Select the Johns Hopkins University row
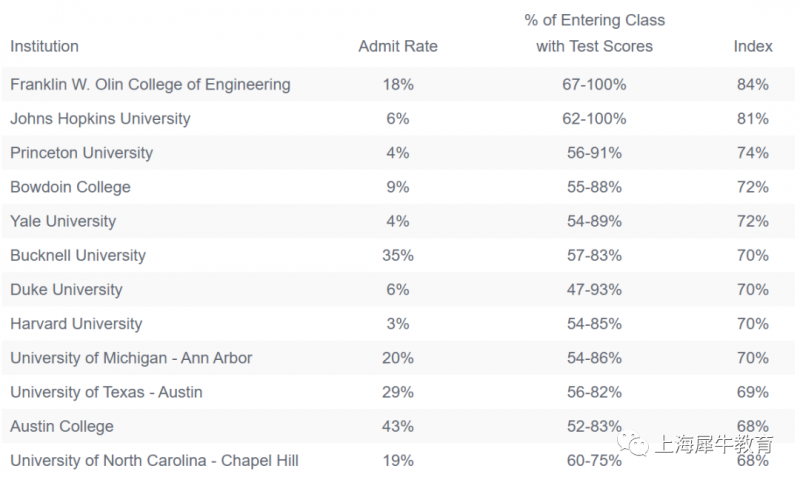 (398, 118)
